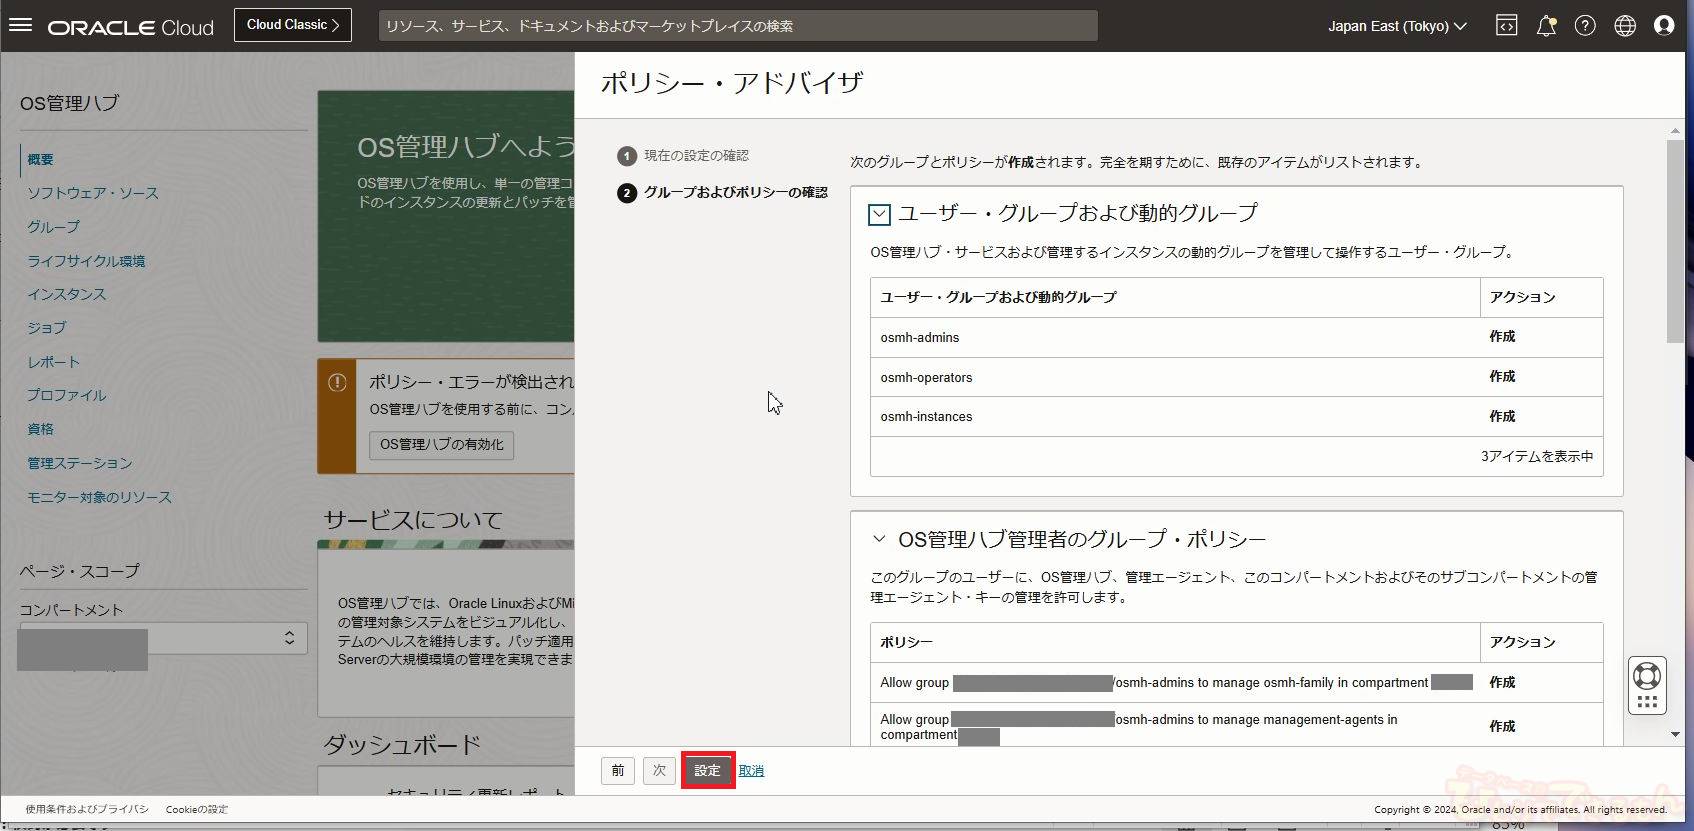Click the lifebuoy support widget

[x=1646, y=677]
